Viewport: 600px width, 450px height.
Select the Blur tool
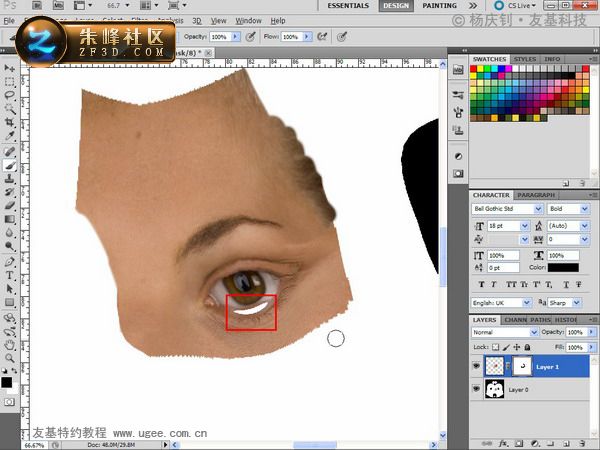point(10,233)
